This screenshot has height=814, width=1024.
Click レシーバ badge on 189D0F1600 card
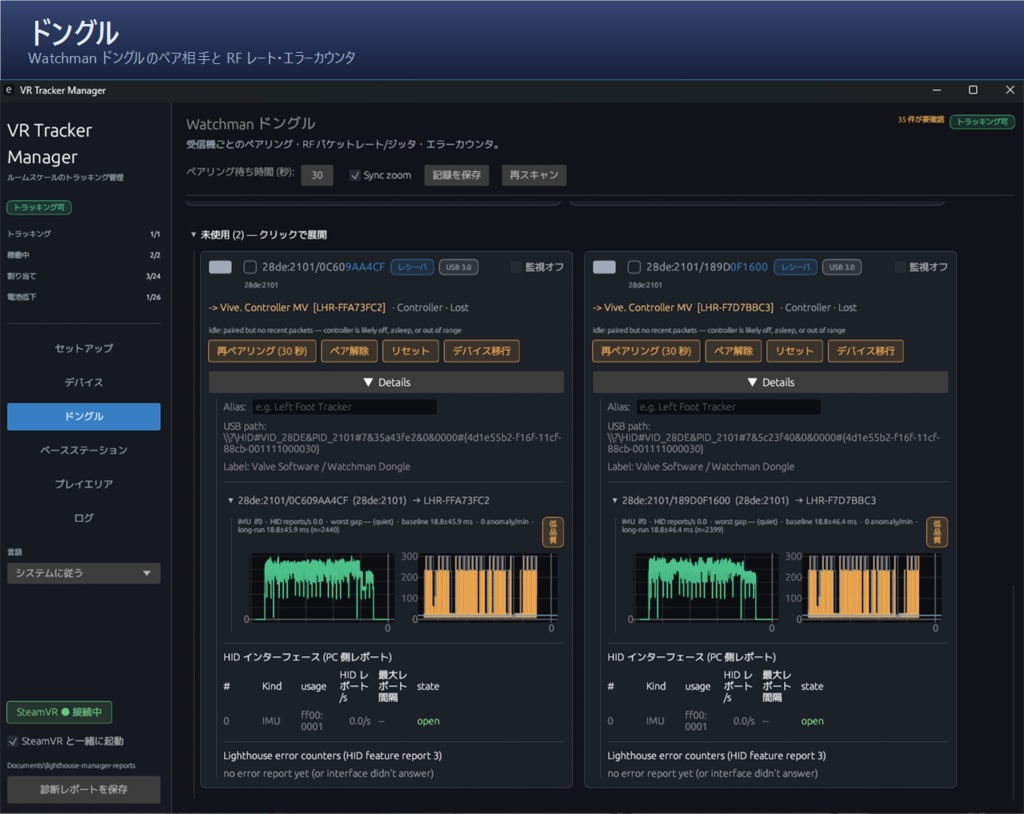pyautogui.click(x=795, y=267)
